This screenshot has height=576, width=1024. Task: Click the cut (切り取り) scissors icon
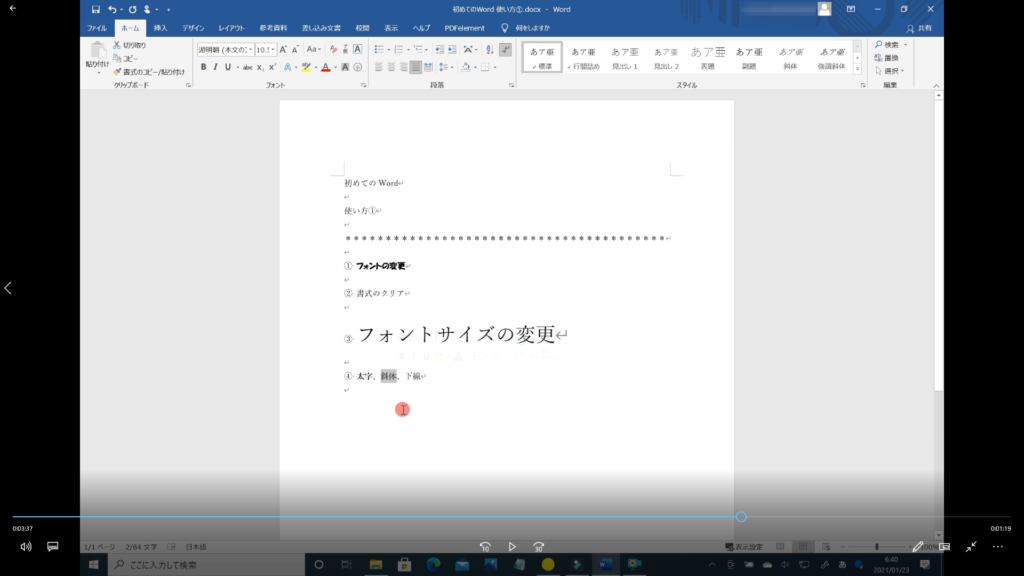coord(117,45)
